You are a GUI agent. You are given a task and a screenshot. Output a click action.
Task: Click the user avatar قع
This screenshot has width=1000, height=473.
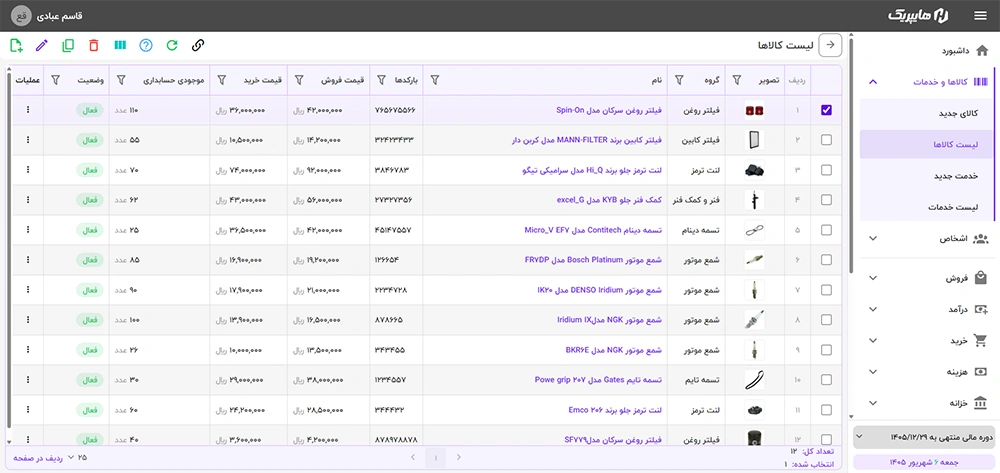click(x=20, y=15)
